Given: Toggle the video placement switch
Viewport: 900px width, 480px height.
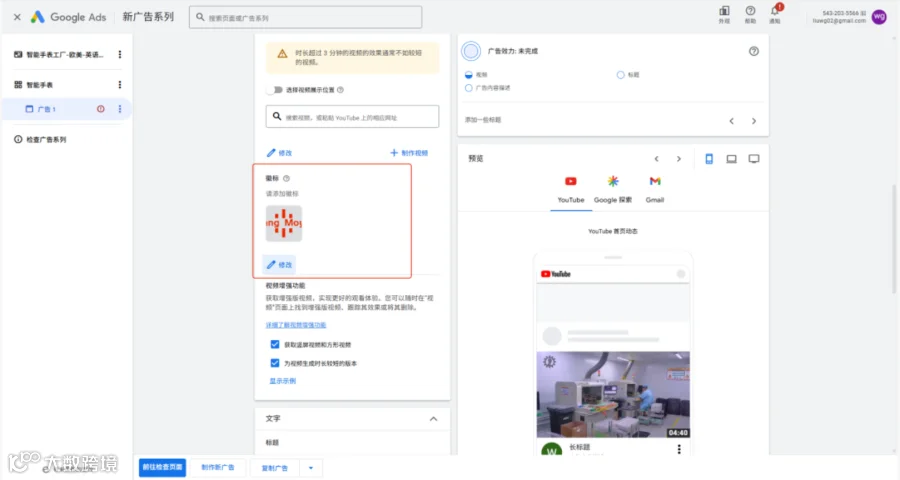Looking at the screenshot, I should coord(275,90).
